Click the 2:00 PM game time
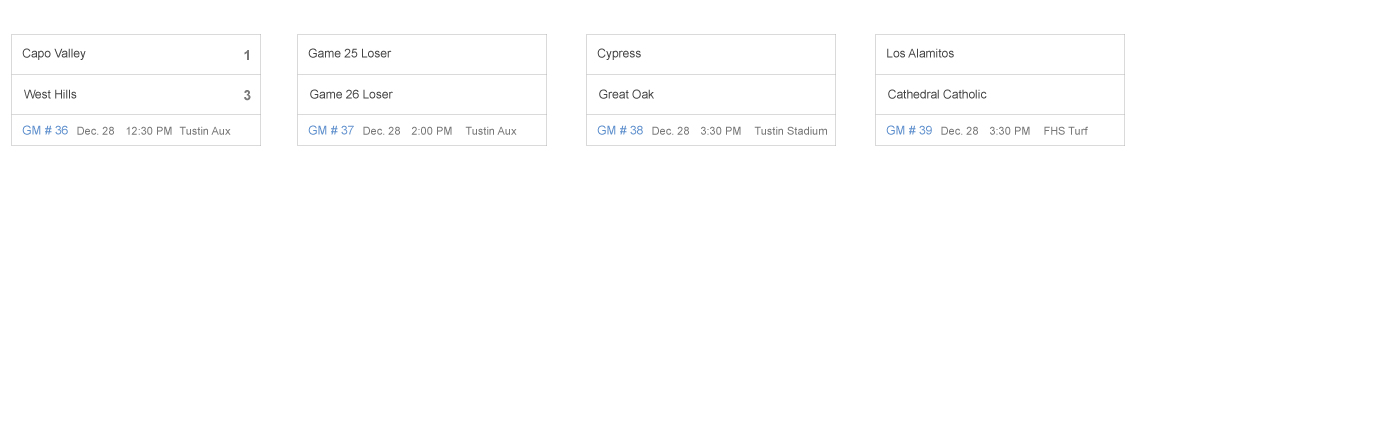 pyautogui.click(x=431, y=131)
